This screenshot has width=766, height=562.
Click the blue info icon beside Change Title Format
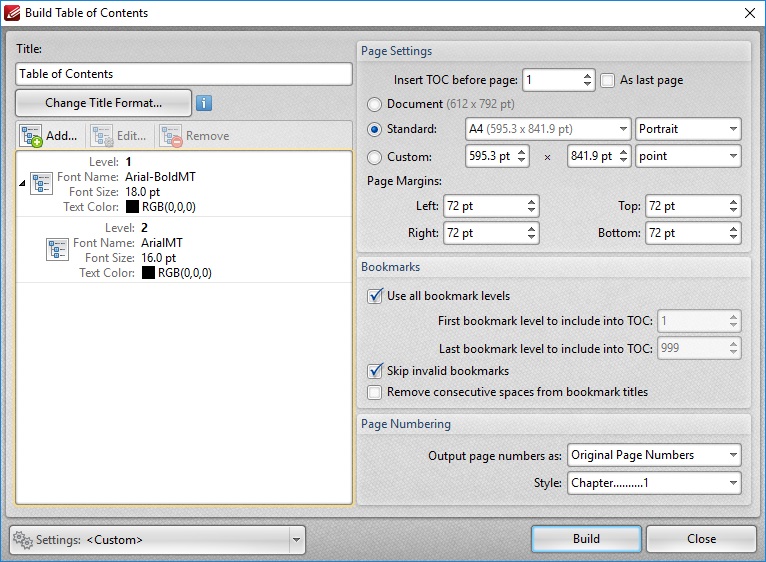point(204,103)
